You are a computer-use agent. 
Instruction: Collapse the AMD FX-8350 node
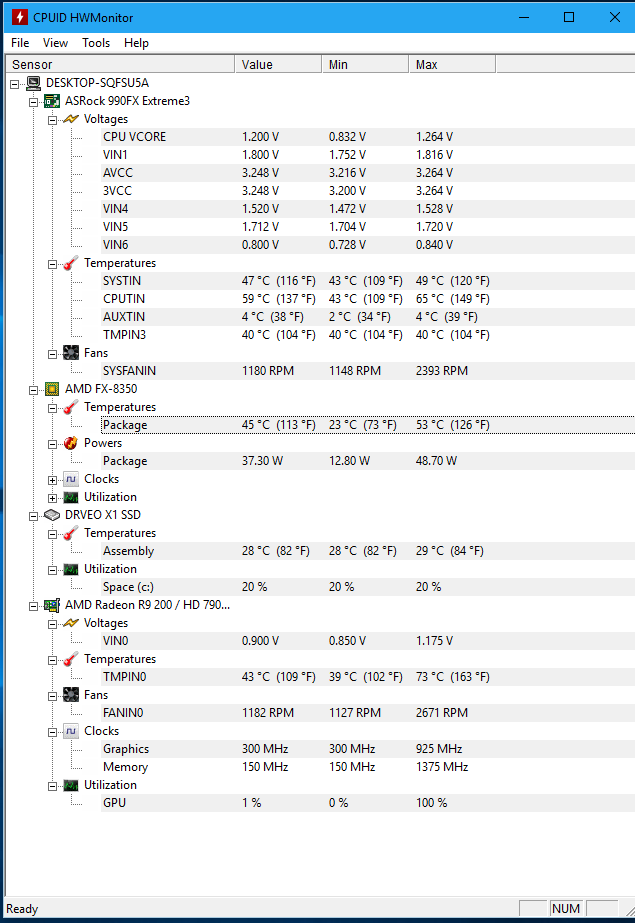34,390
